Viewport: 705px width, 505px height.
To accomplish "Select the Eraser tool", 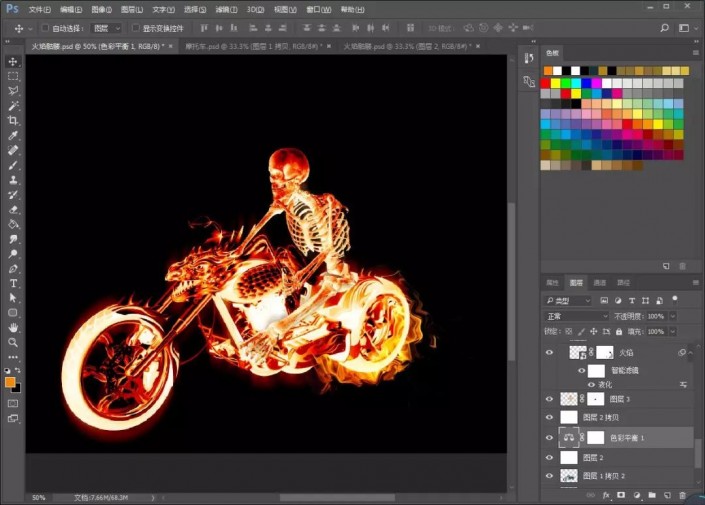I will (x=13, y=210).
